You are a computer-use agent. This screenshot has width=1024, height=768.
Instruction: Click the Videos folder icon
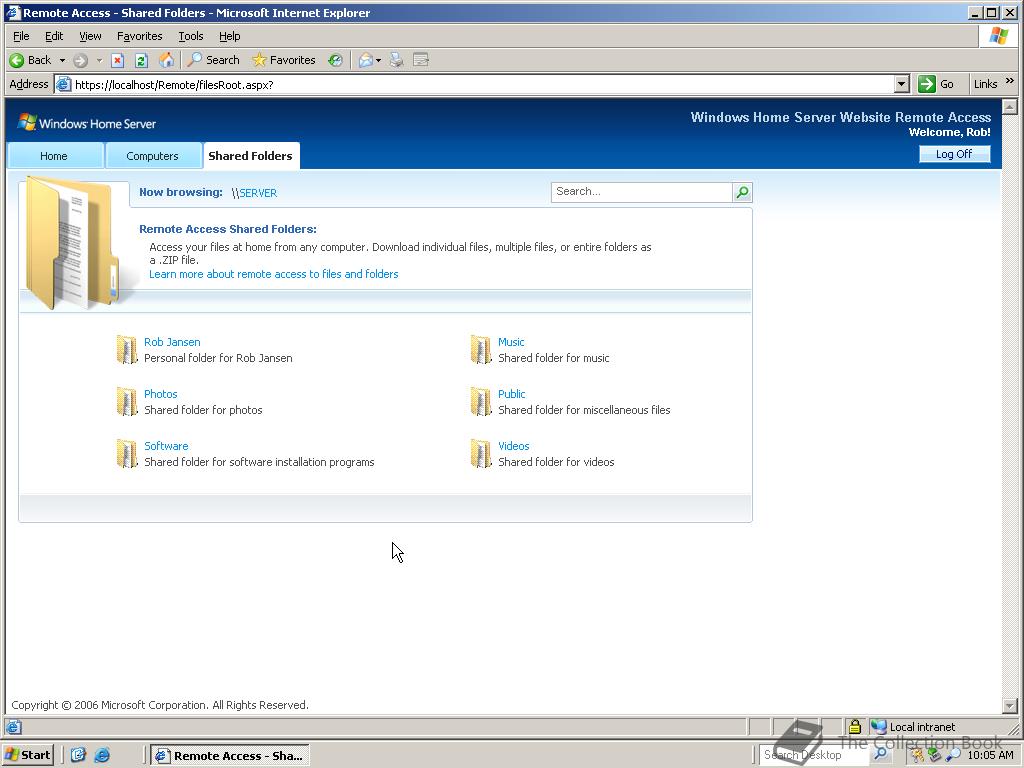pos(481,453)
